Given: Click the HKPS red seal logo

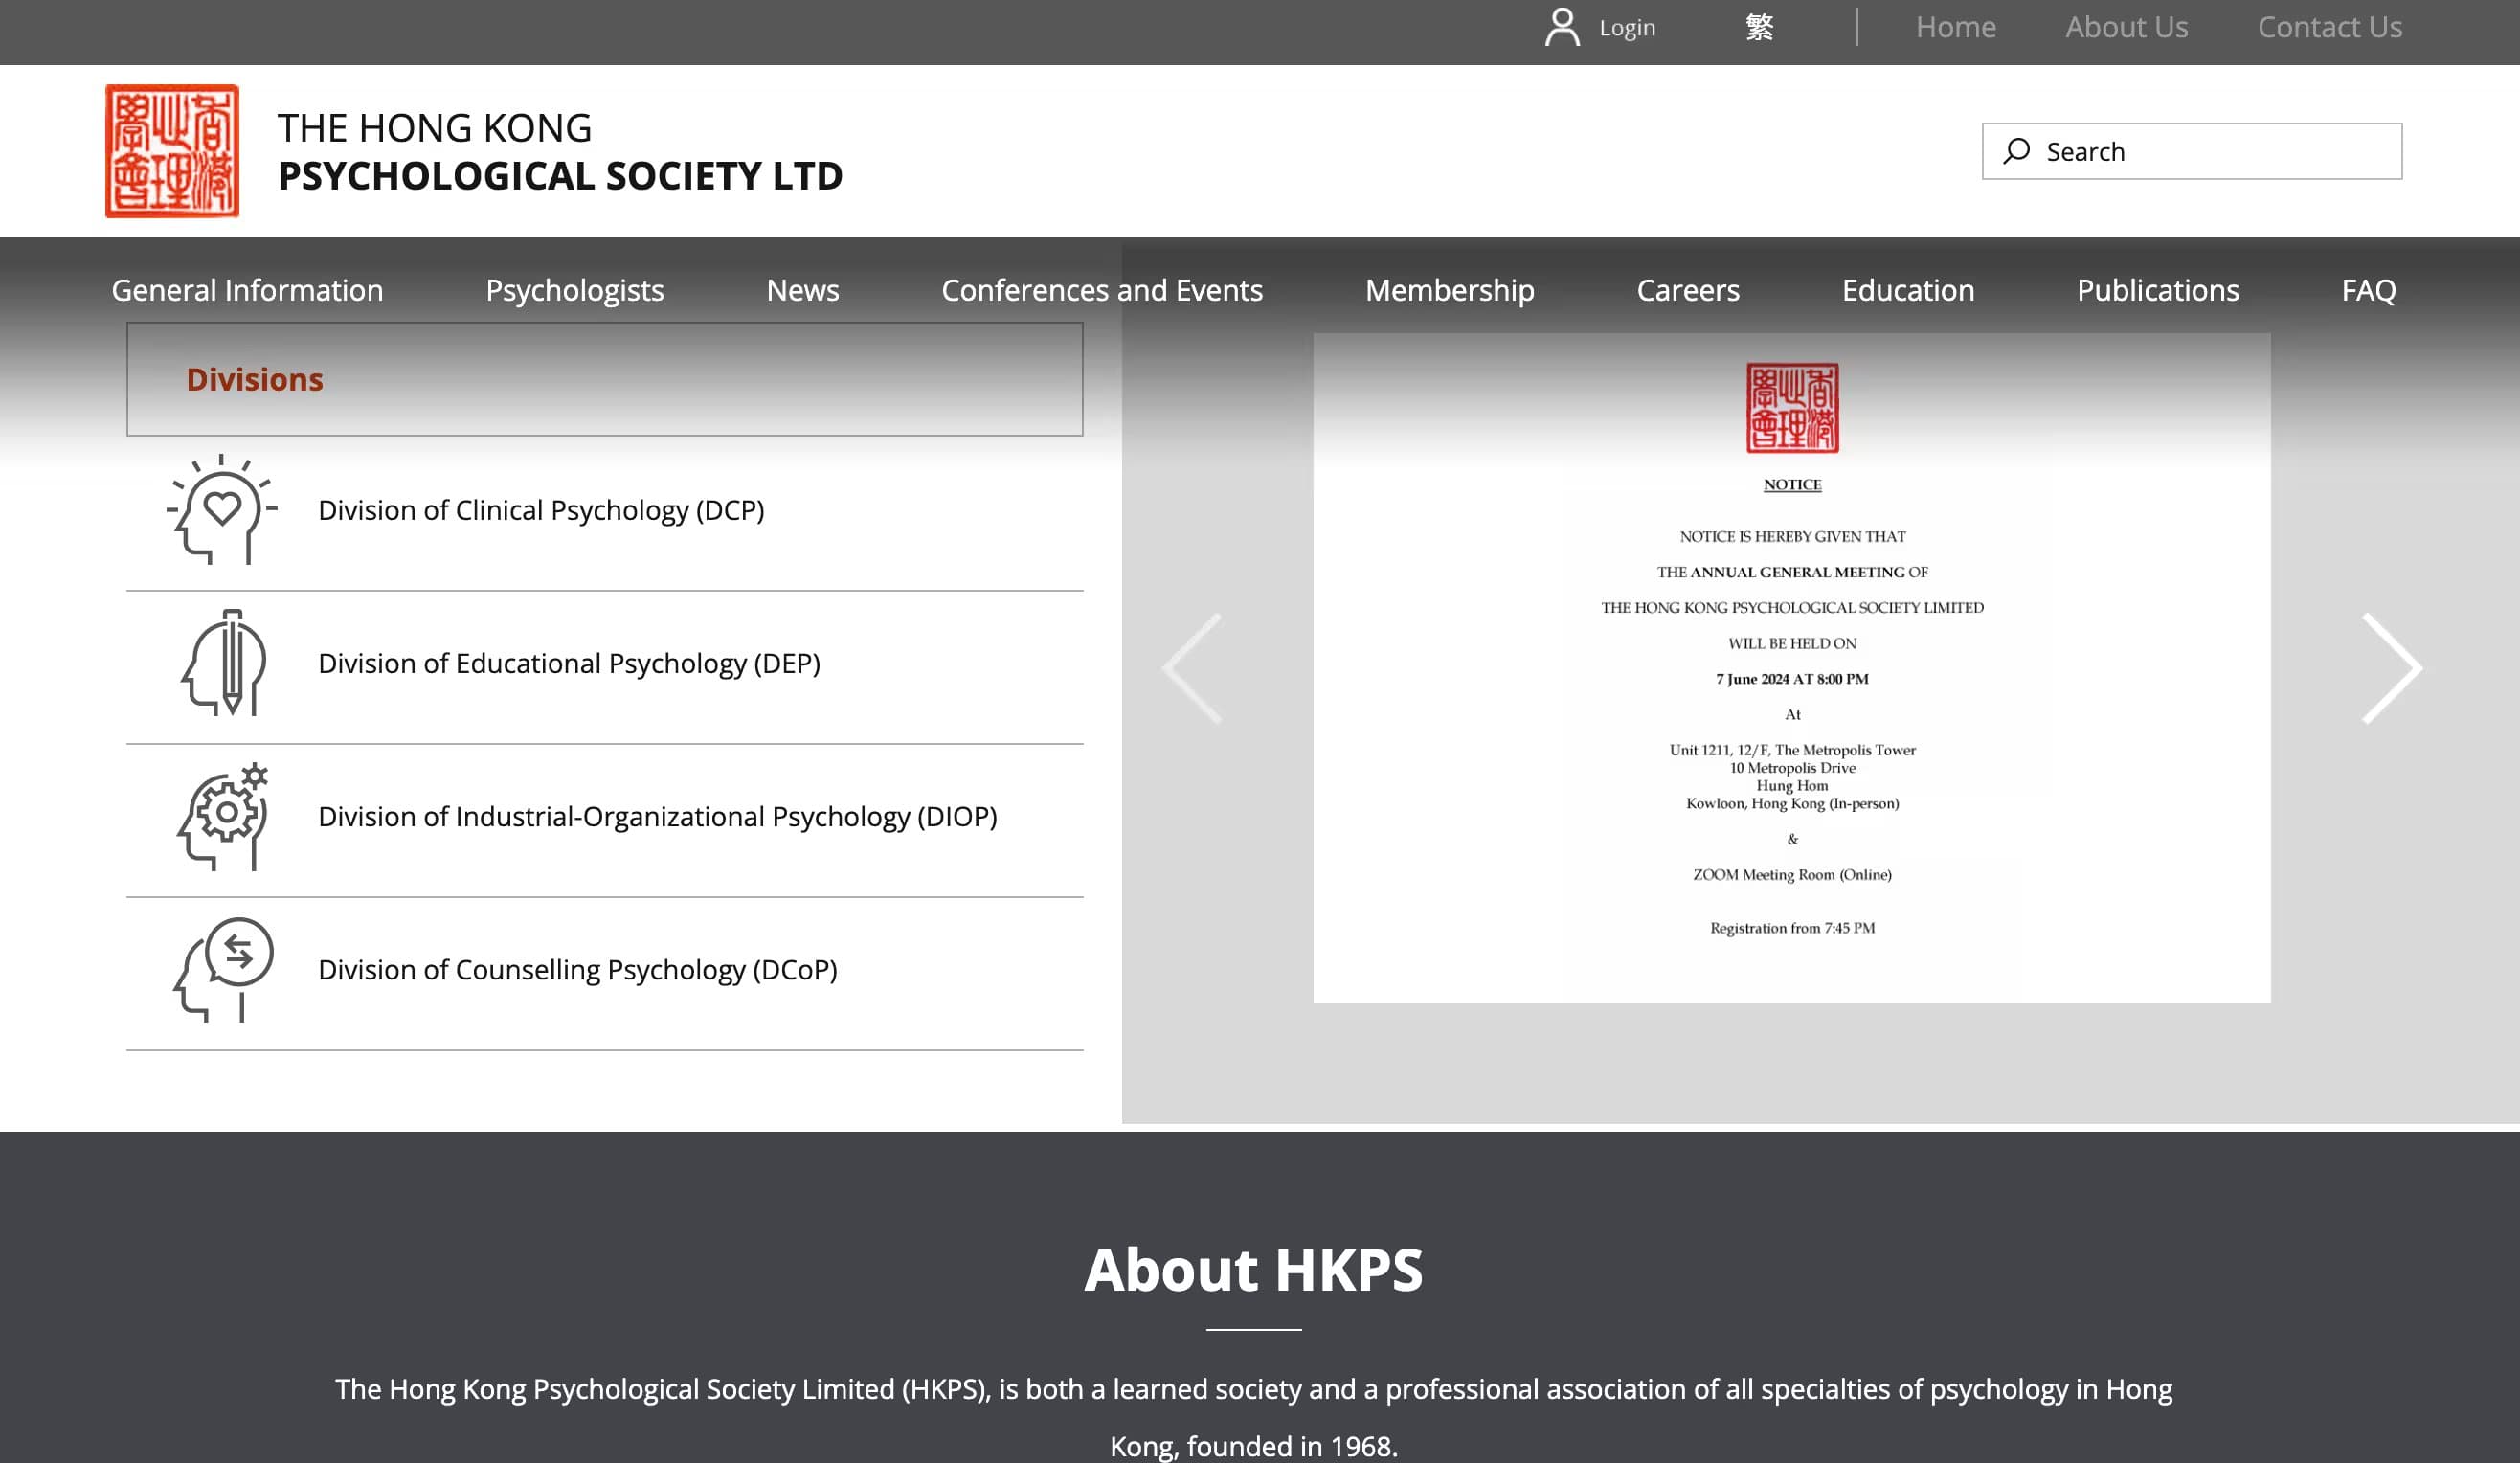Looking at the screenshot, I should (x=172, y=151).
